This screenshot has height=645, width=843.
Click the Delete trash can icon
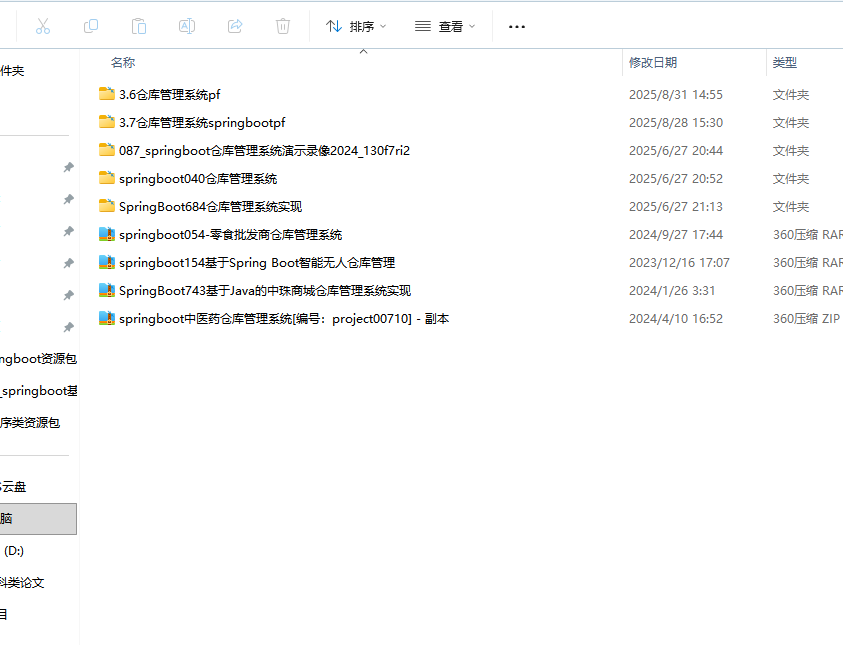point(283,26)
